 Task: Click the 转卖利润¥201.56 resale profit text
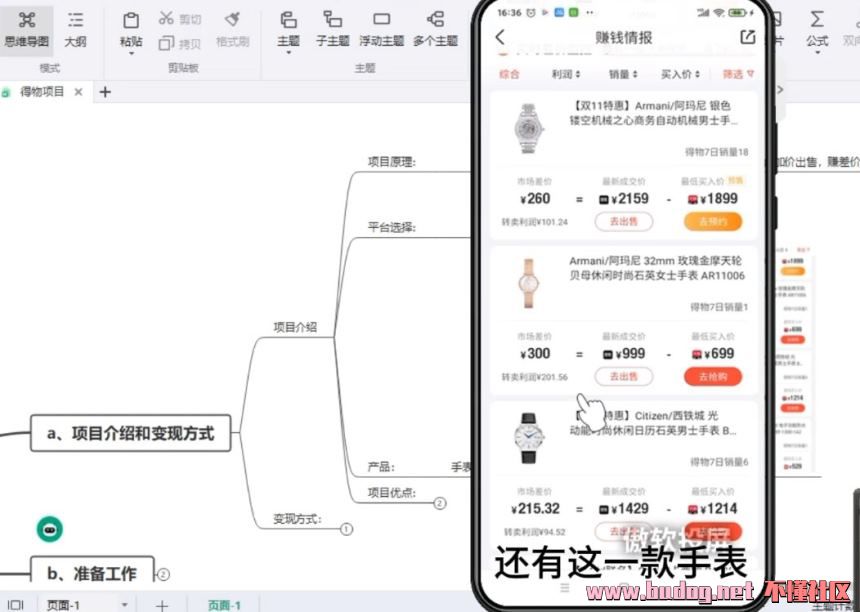tap(535, 377)
